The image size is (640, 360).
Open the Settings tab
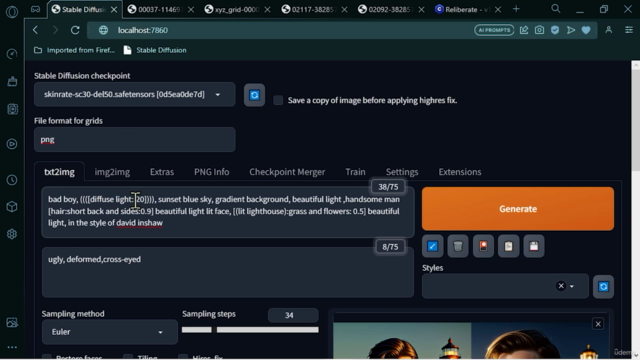pyautogui.click(x=402, y=172)
